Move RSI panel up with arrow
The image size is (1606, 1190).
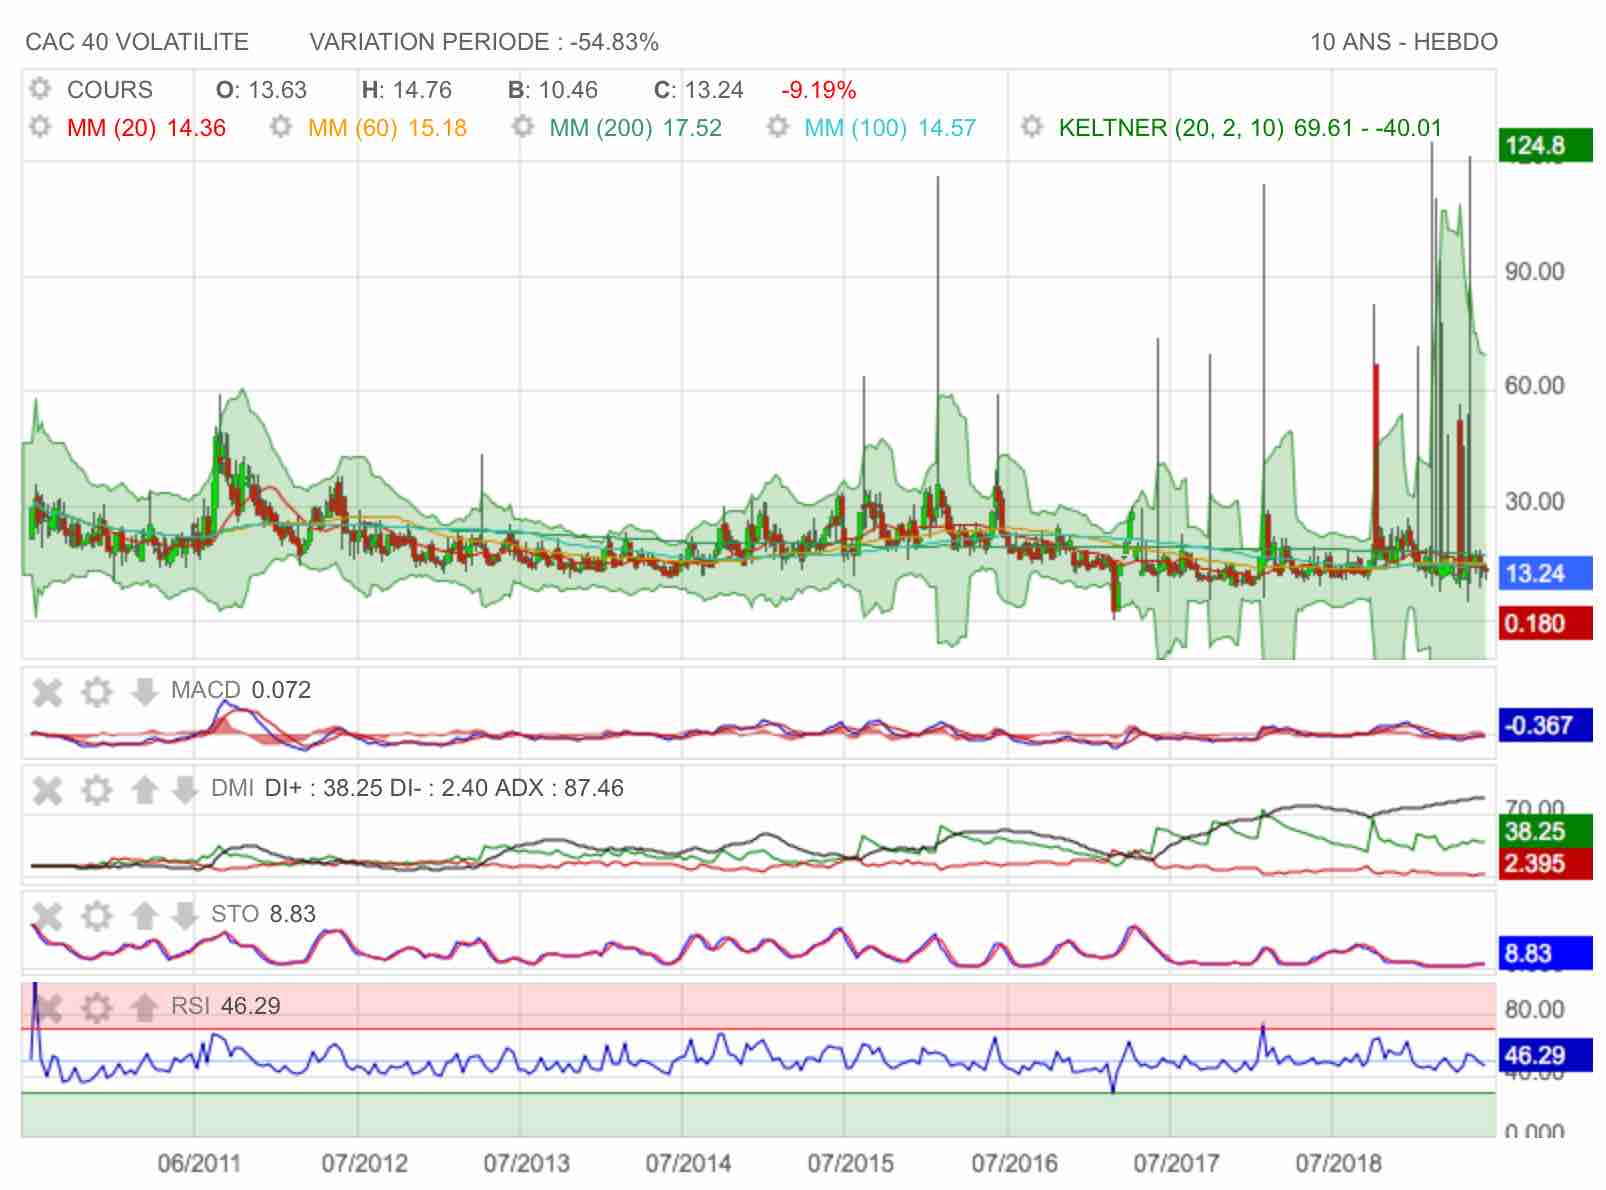pyautogui.click(x=145, y=1007)
